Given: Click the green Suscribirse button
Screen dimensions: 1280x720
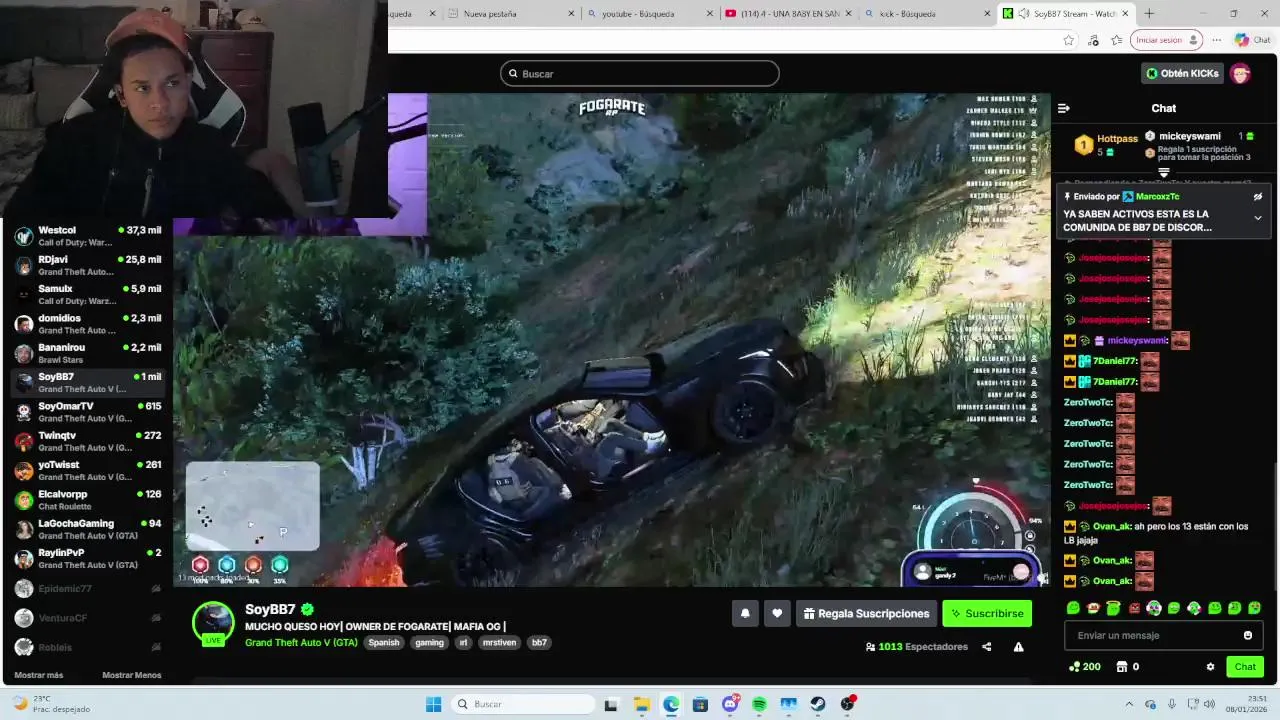Looking at the screenshot, I should click(x=987, y=614).
